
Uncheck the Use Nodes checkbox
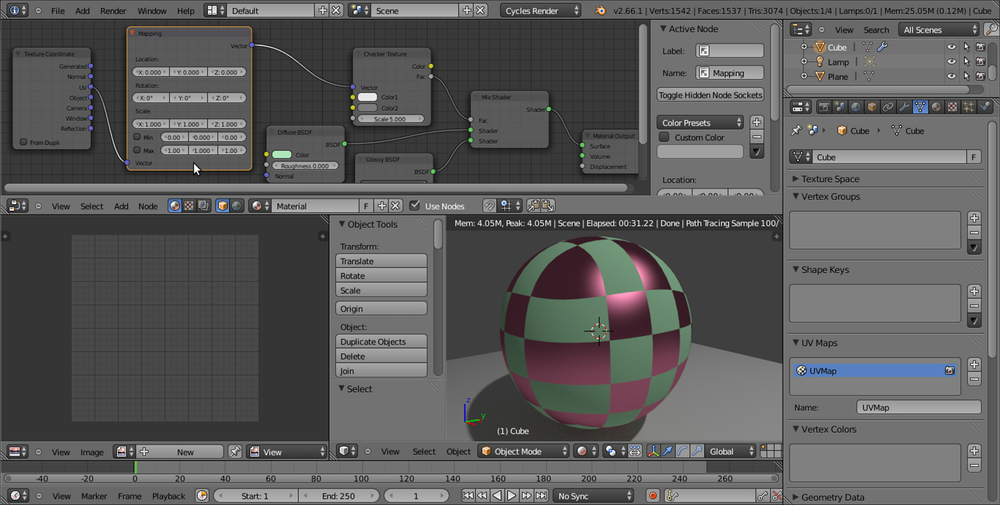click(x=416, y=206)
